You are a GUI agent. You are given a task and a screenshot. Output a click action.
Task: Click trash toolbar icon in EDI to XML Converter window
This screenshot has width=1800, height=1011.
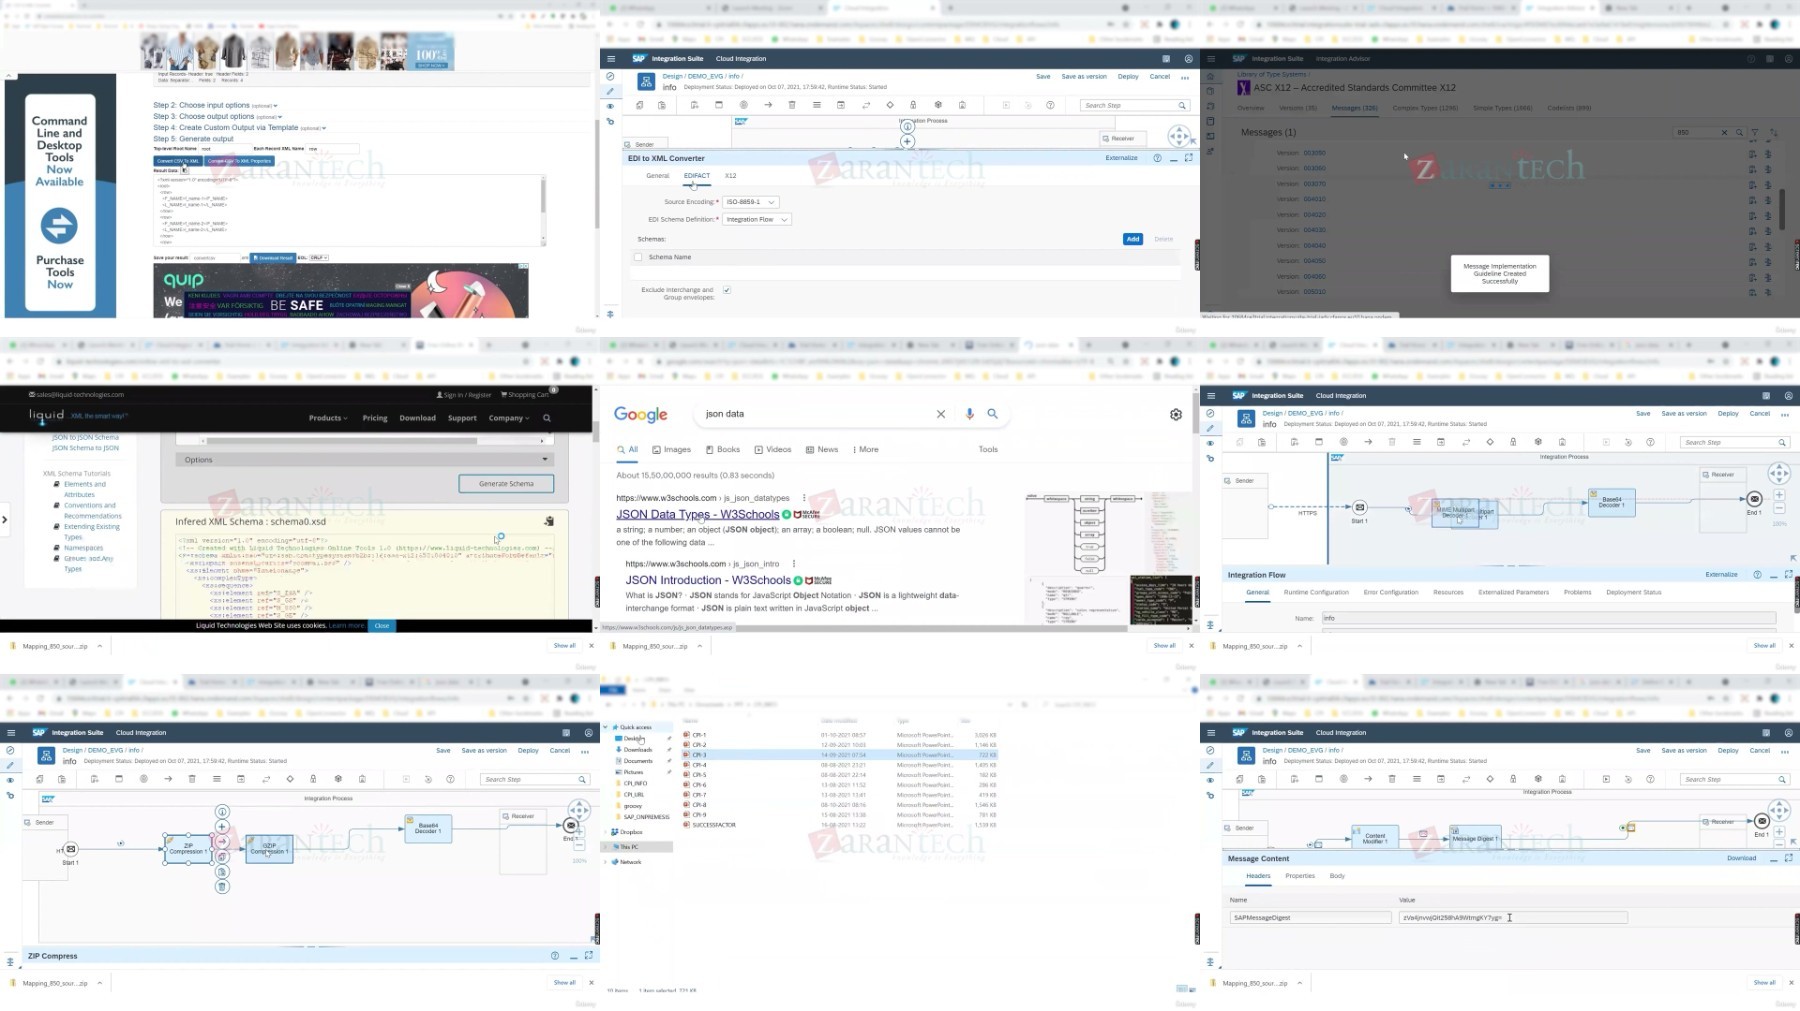792,105
